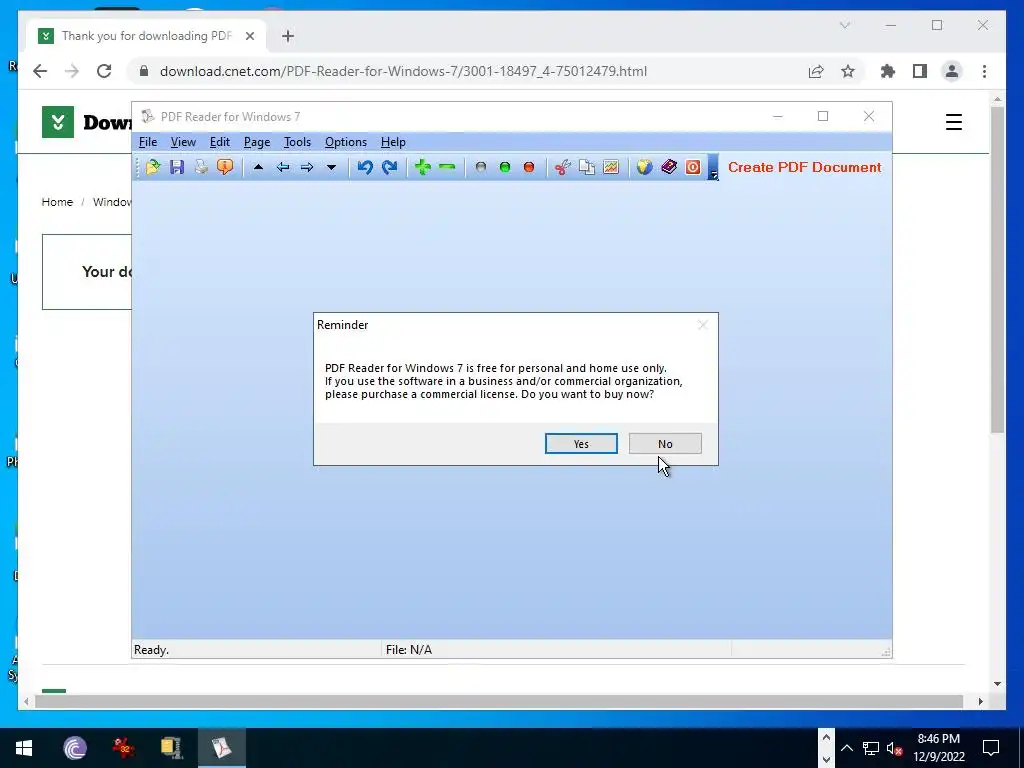Image resolution: width=1024 pixels, height=768 pixels.
Task: Open the Tools menu
Action: click(x=297, y=142)
